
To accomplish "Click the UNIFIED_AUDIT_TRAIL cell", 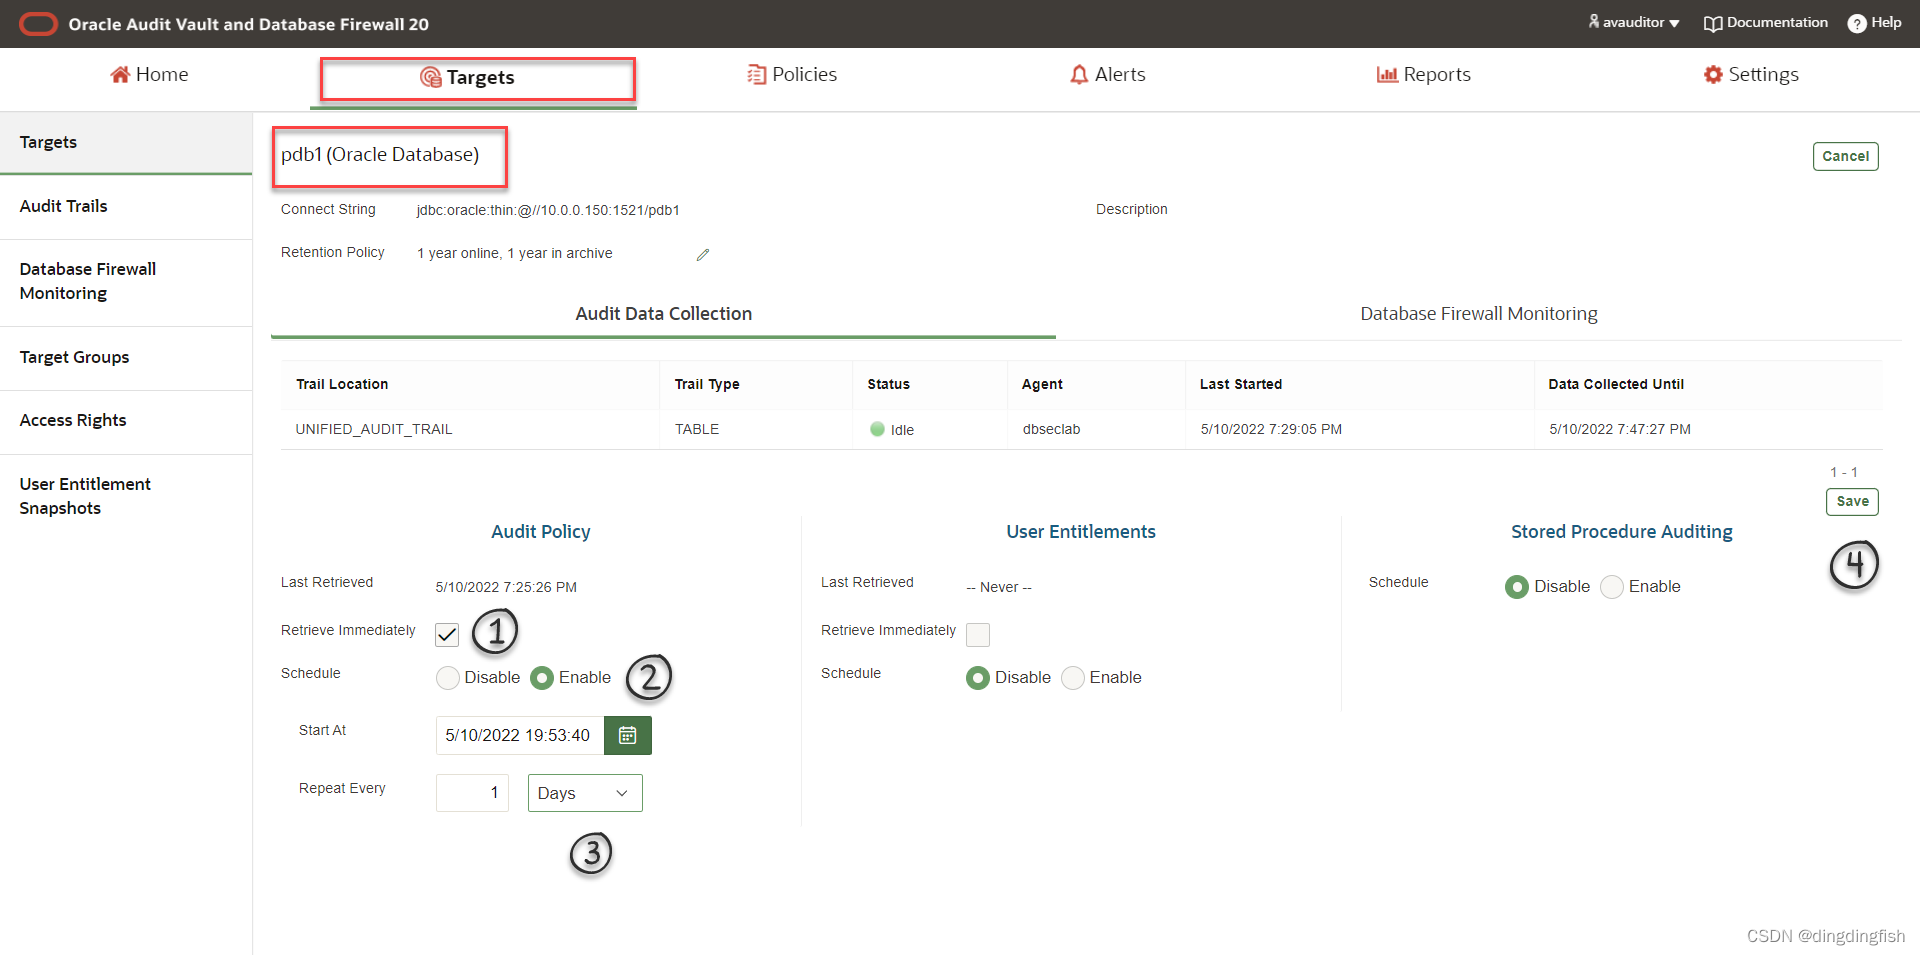I will point(374,429).
